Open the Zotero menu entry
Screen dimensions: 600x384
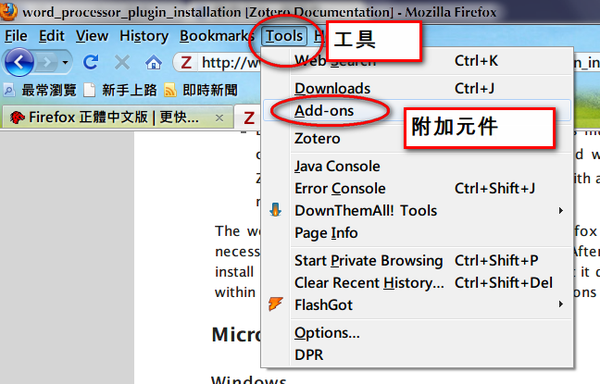tap(417, 138)
